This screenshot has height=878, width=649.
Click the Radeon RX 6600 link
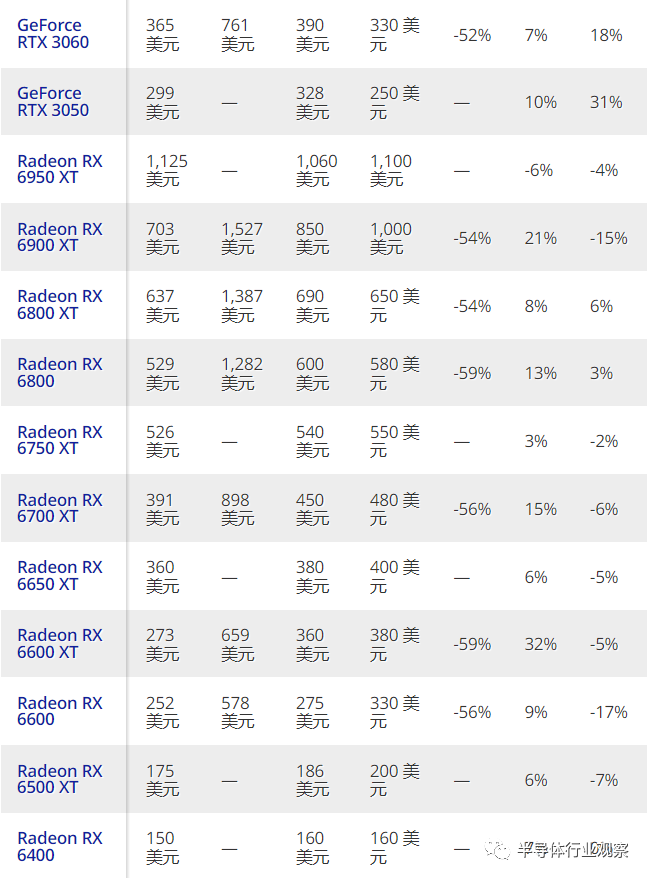(x=60, y=711)
